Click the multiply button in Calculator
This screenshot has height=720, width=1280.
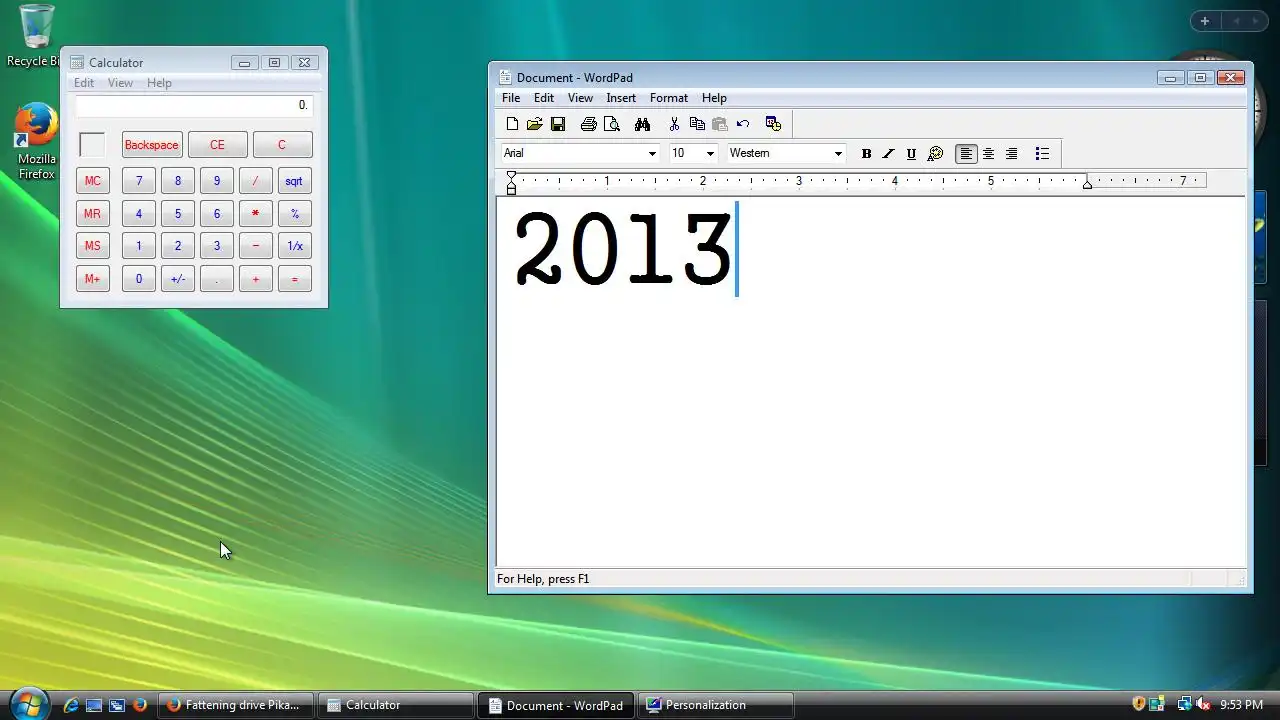255,214
